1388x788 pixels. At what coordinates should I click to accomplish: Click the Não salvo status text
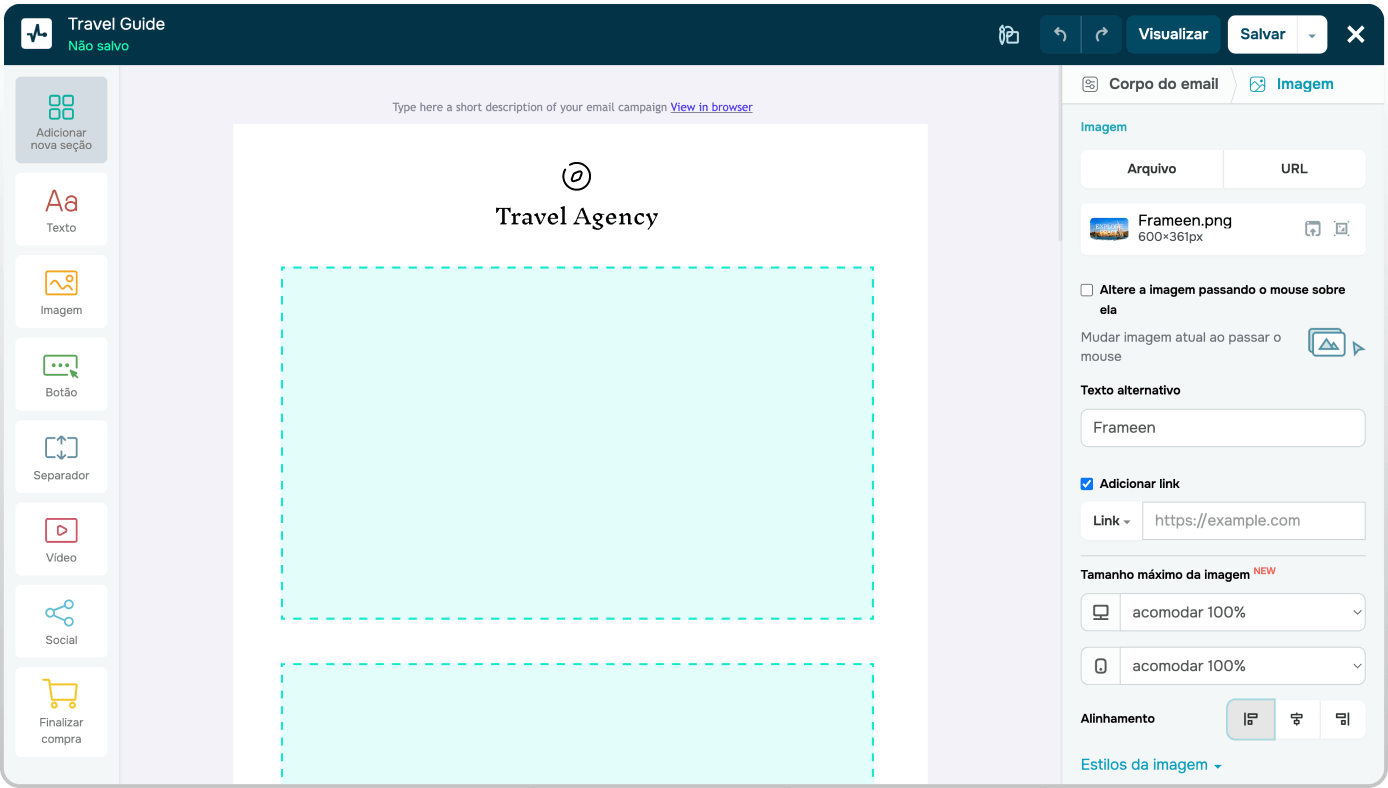(98, 46)
